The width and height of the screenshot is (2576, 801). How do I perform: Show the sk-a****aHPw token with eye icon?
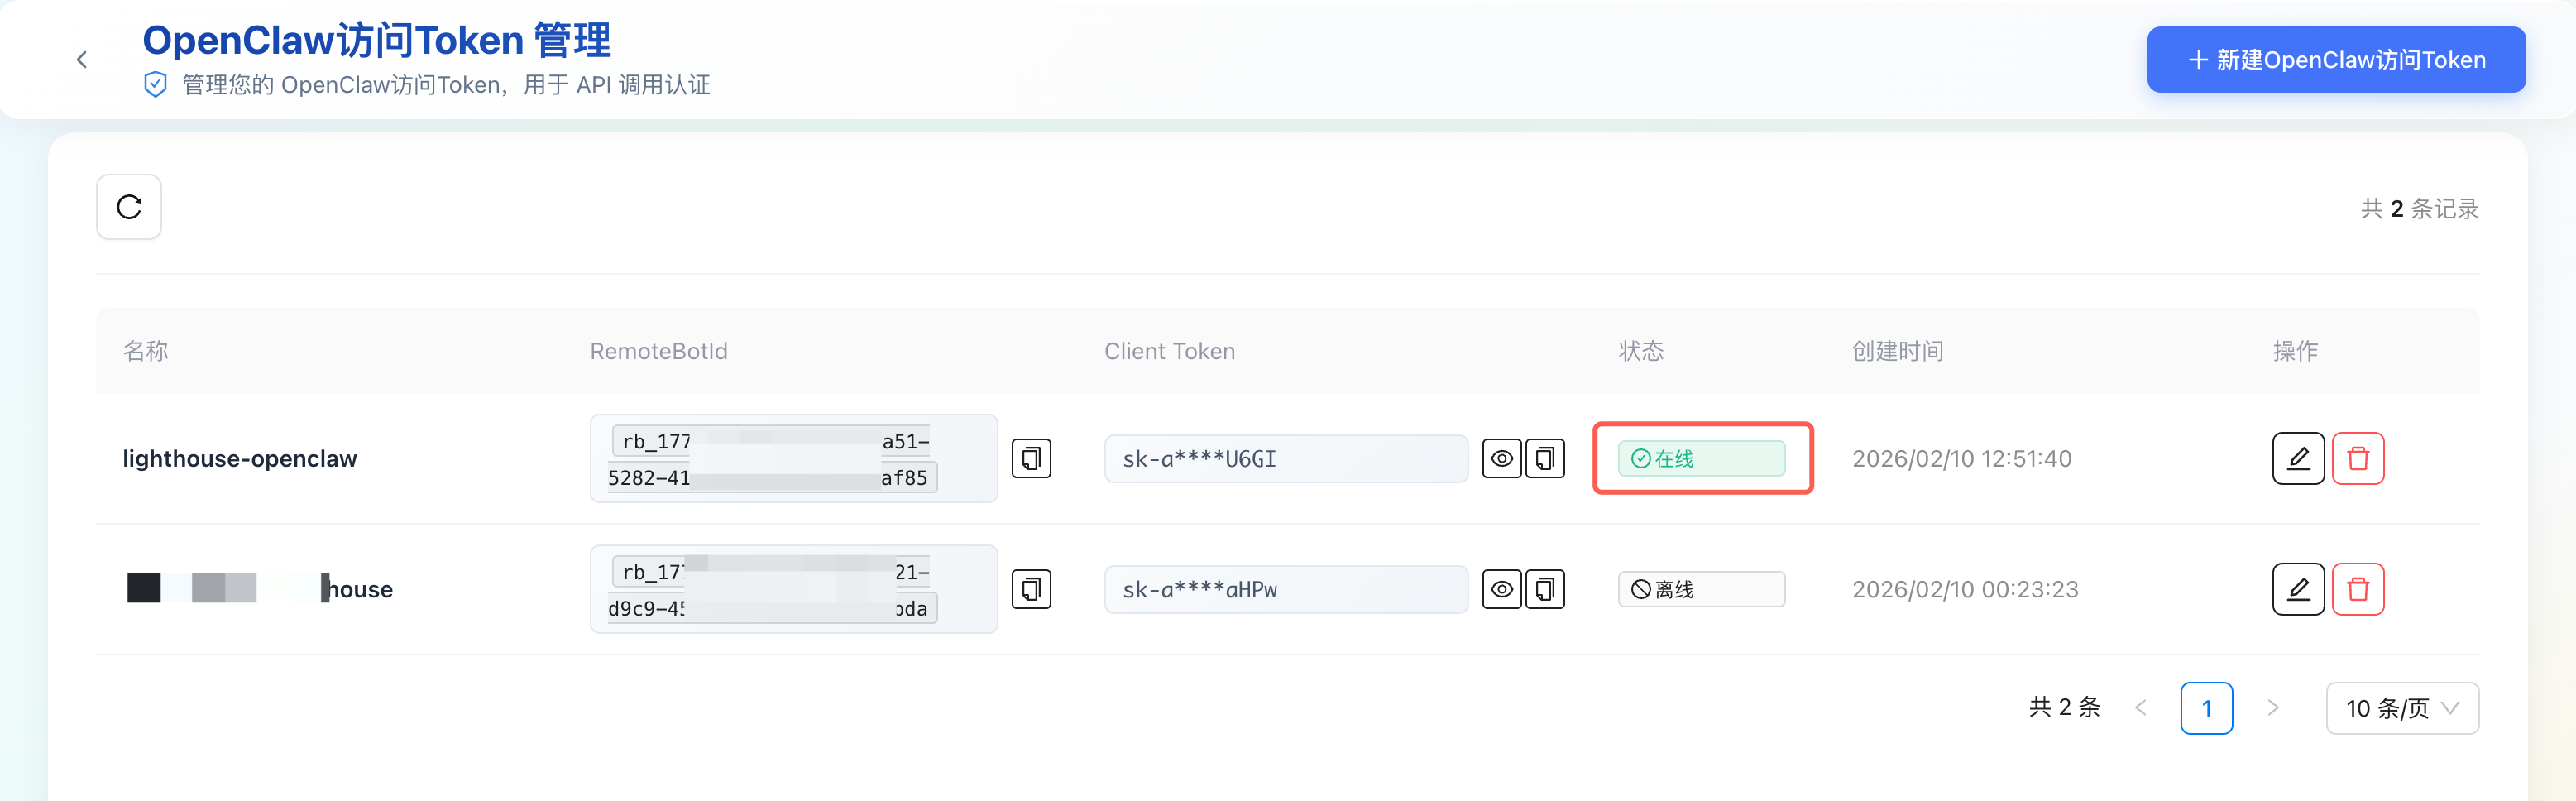1502,590
